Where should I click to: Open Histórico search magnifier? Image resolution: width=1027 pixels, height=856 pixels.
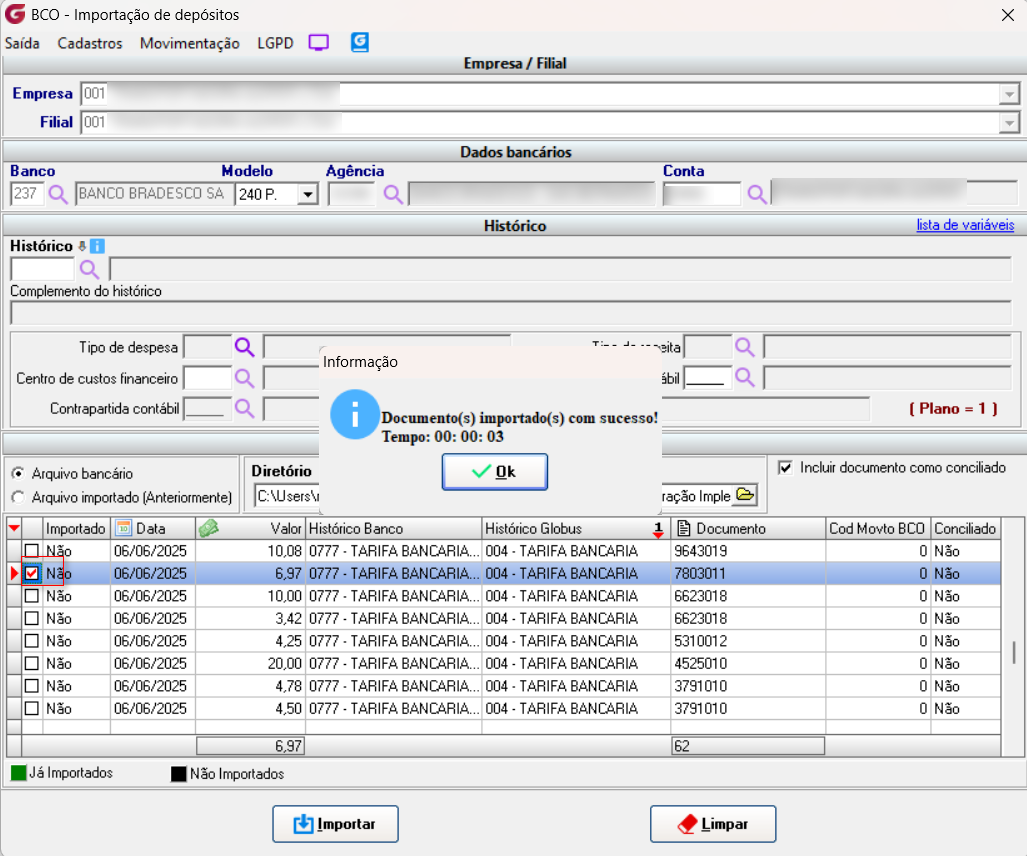coord(89,269)
